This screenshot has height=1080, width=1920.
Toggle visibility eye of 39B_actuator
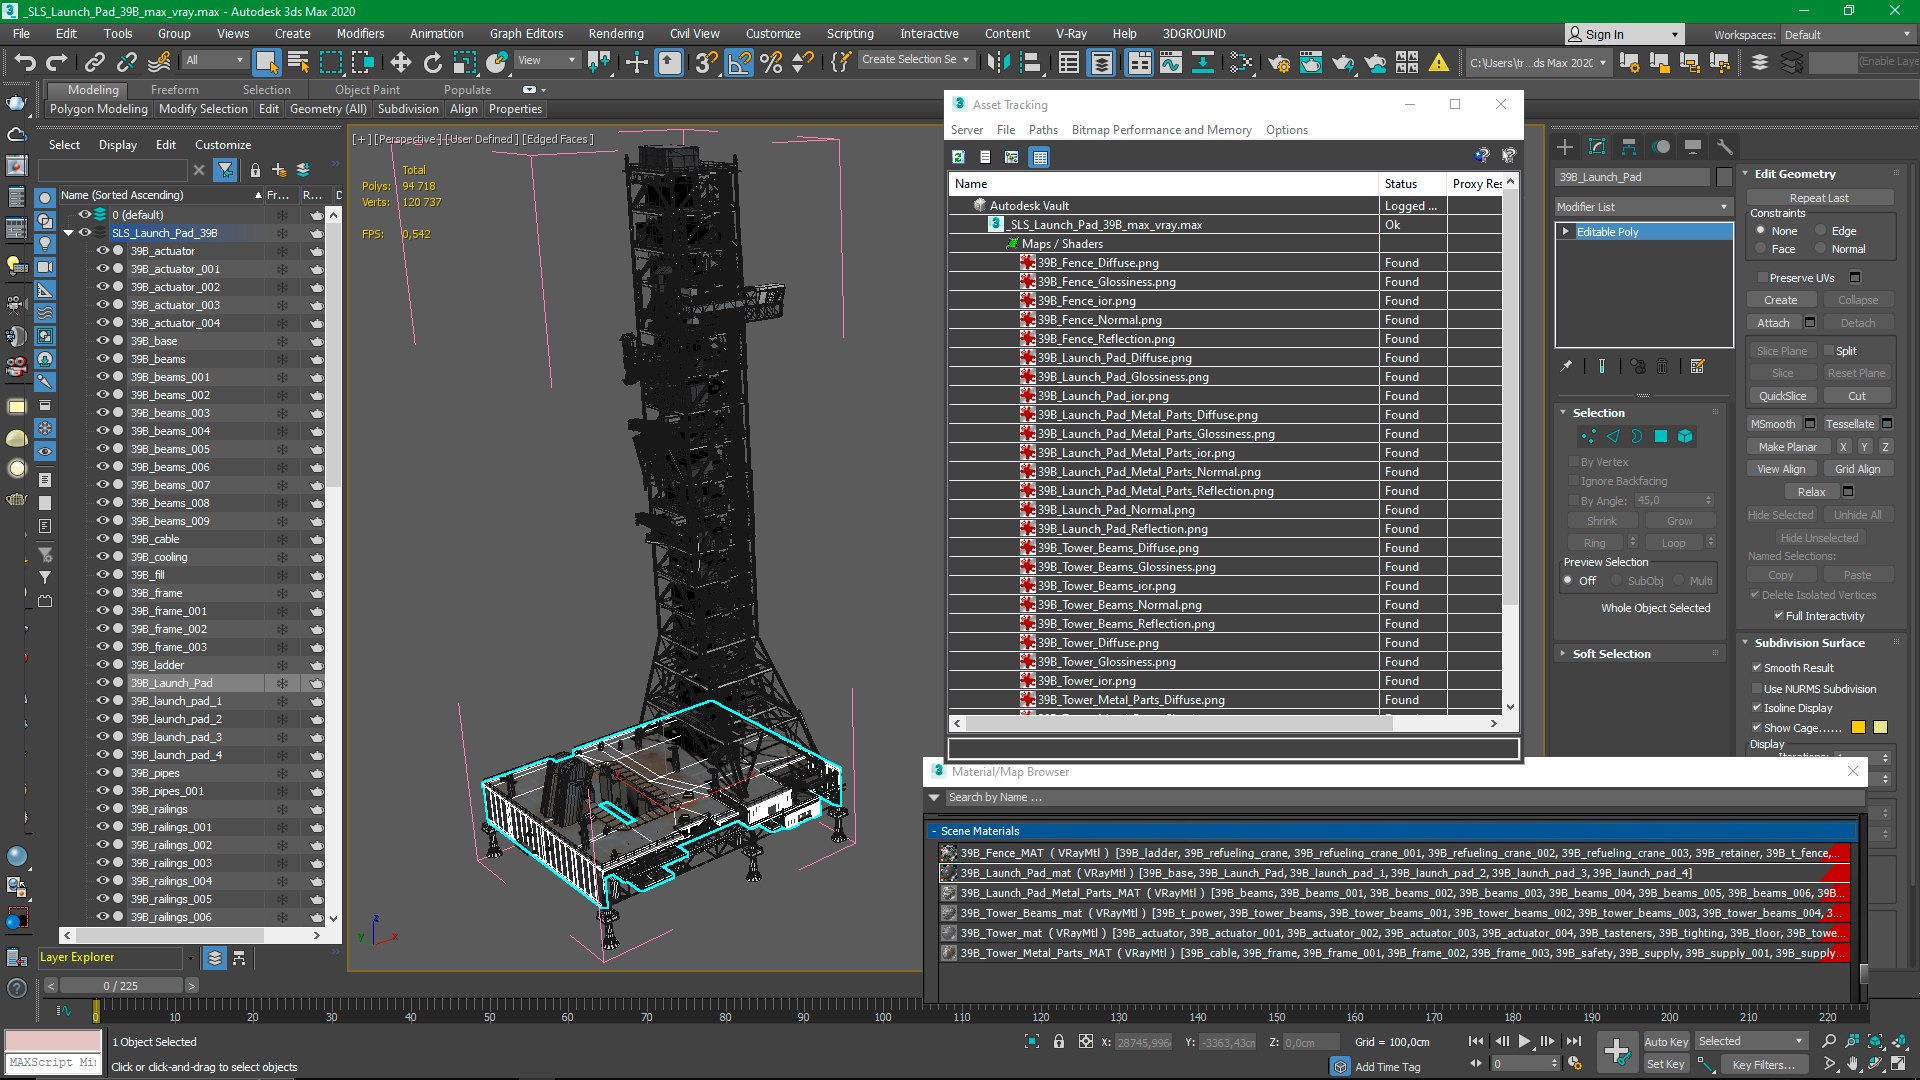click(102, 251)
